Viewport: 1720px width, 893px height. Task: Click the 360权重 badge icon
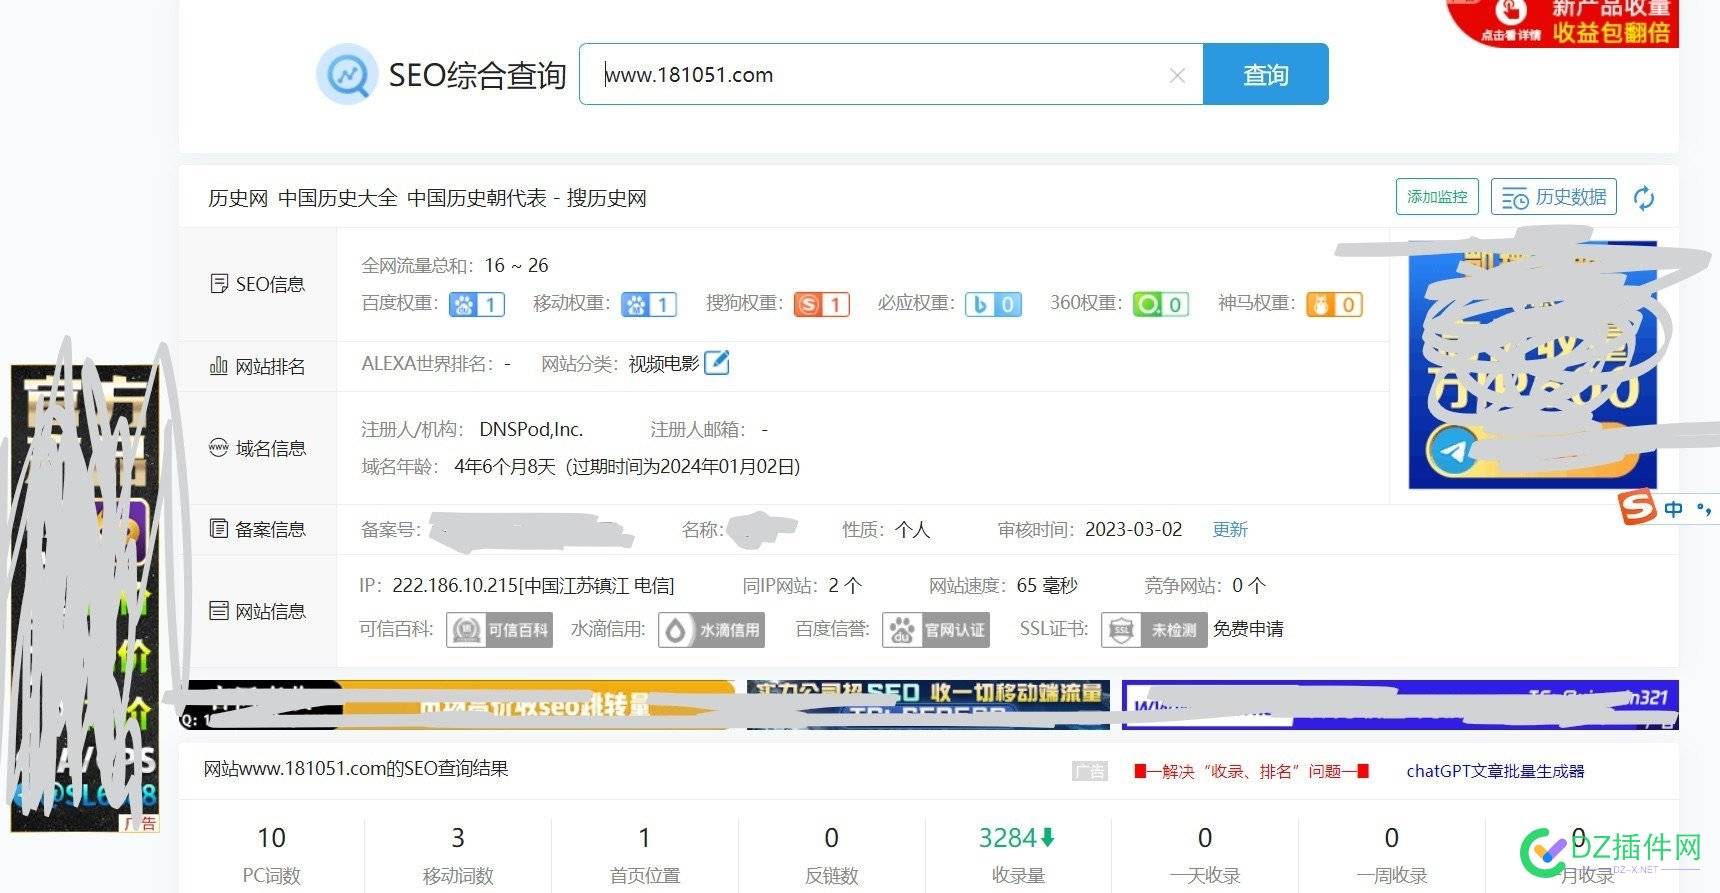click(1161, 304)
